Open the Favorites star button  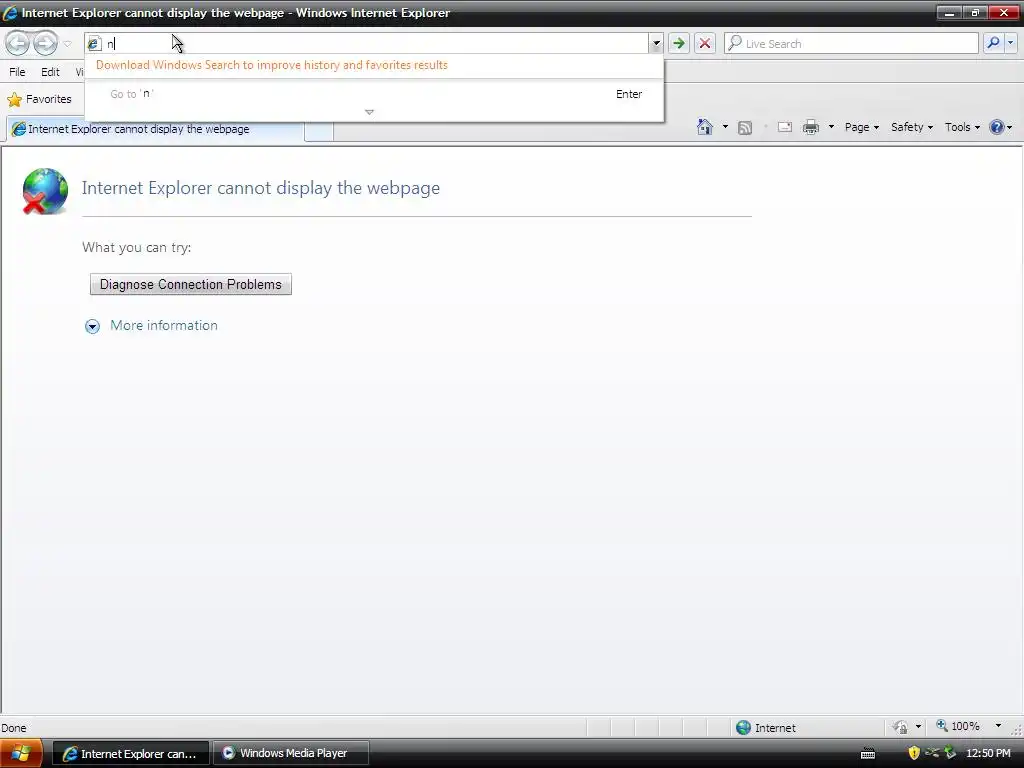pos(39,99)
